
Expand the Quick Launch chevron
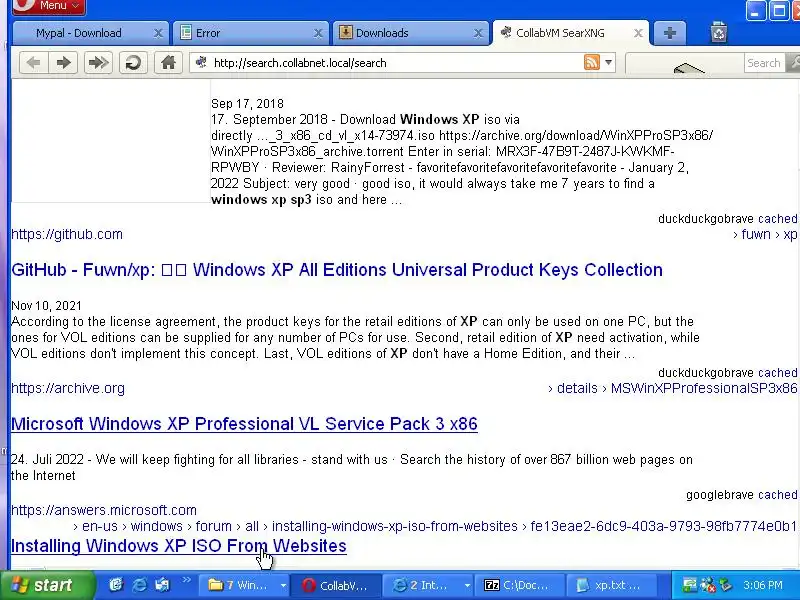click(x=186, y=580)
